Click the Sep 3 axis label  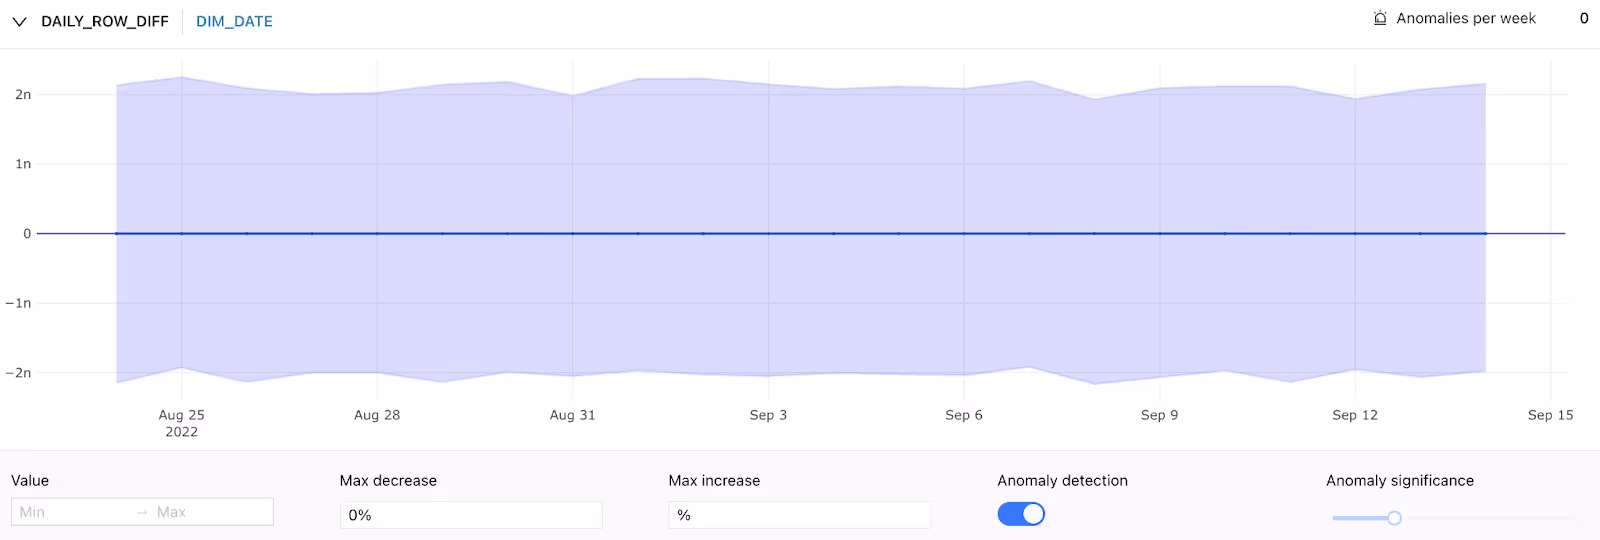tap(768, 415)
